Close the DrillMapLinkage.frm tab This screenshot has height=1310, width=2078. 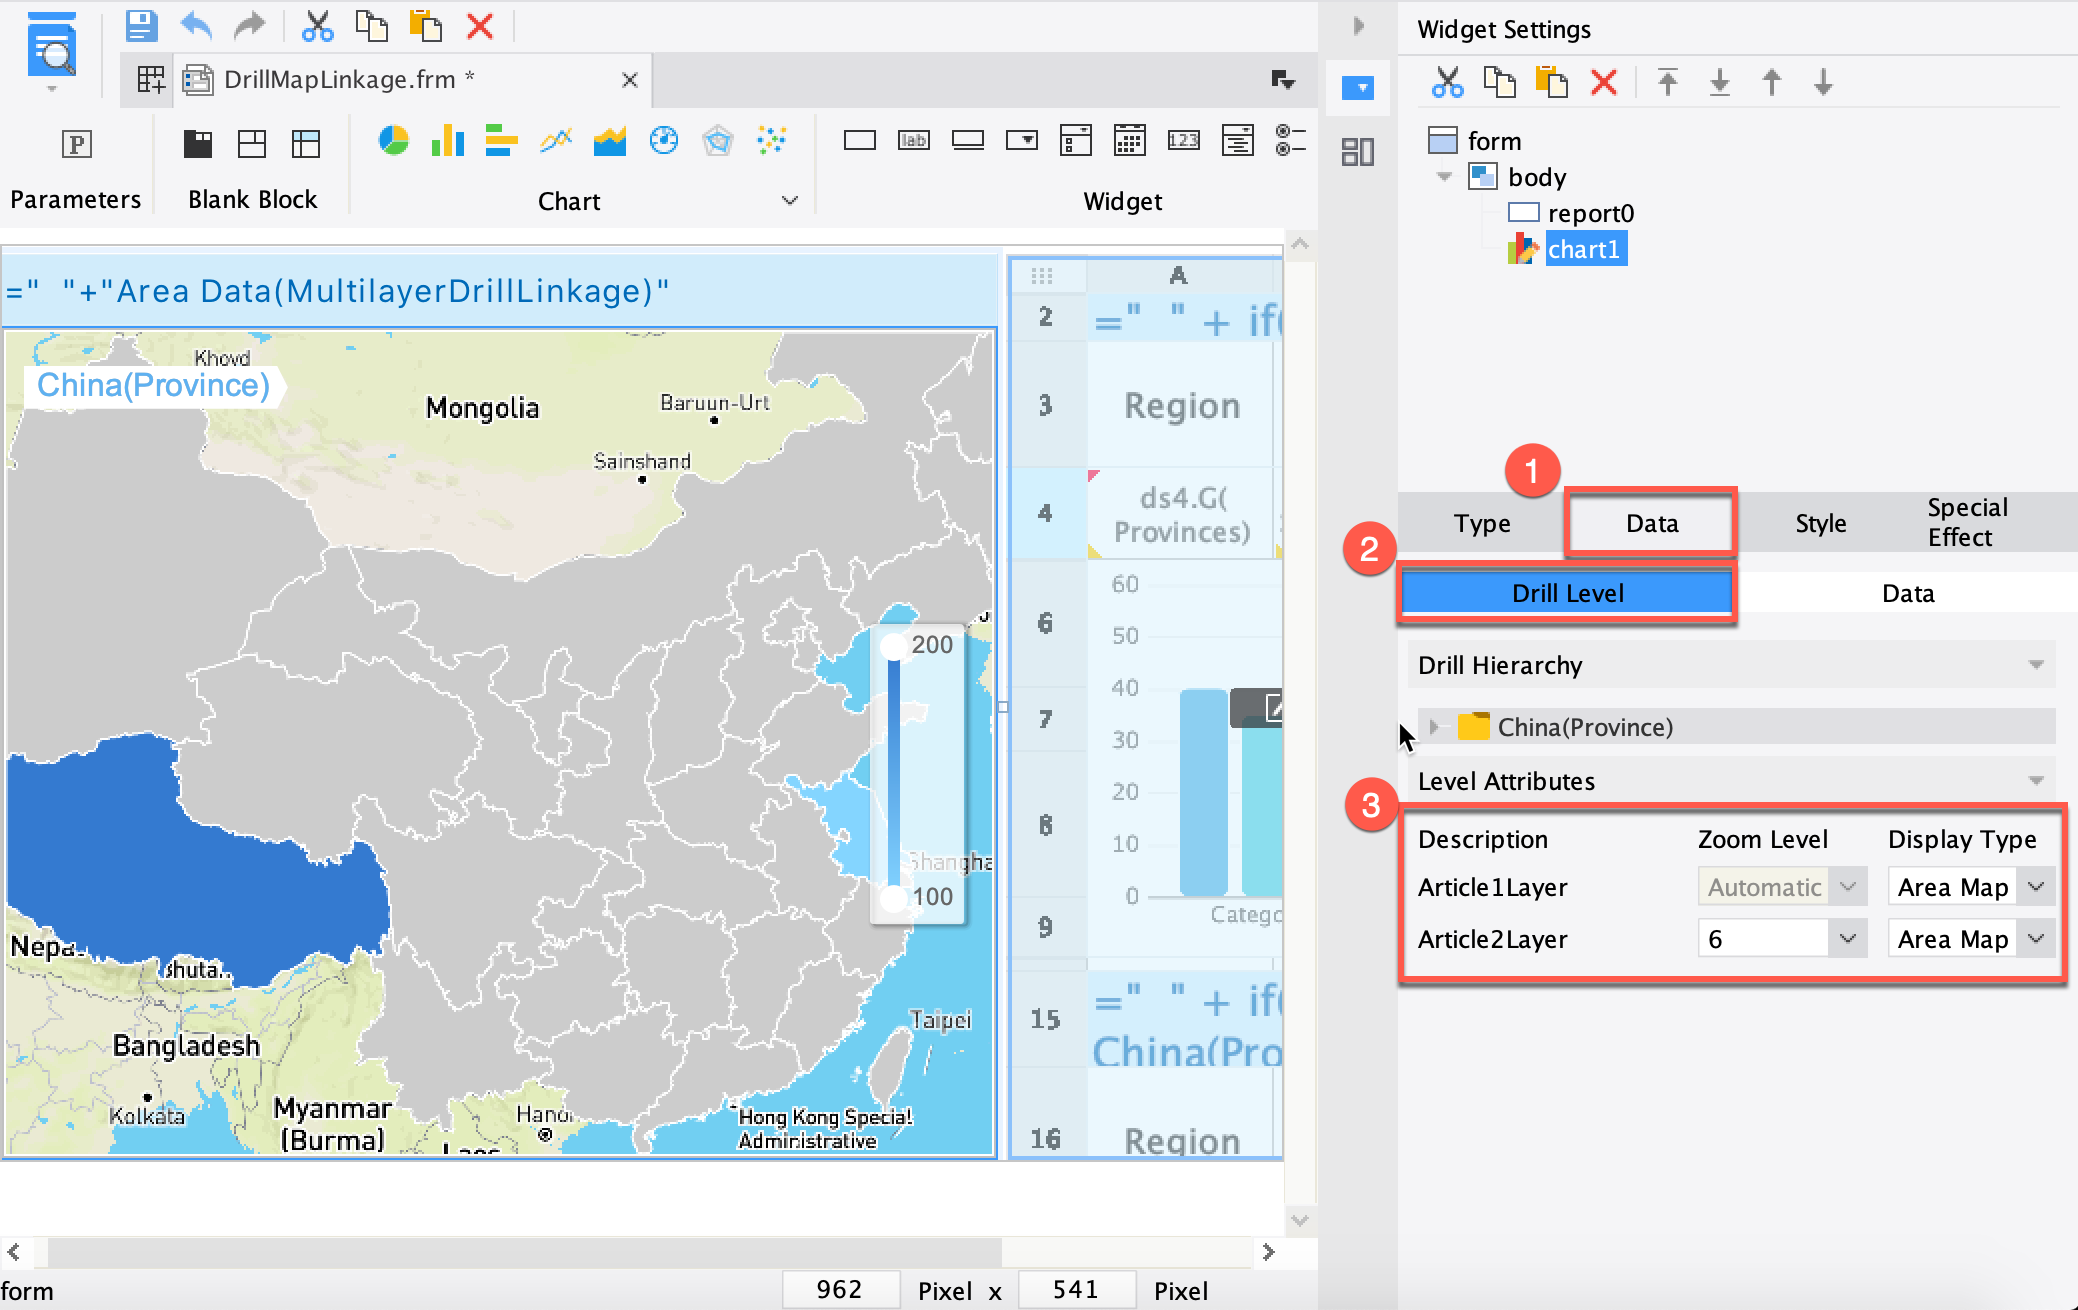tap(629, 80)
